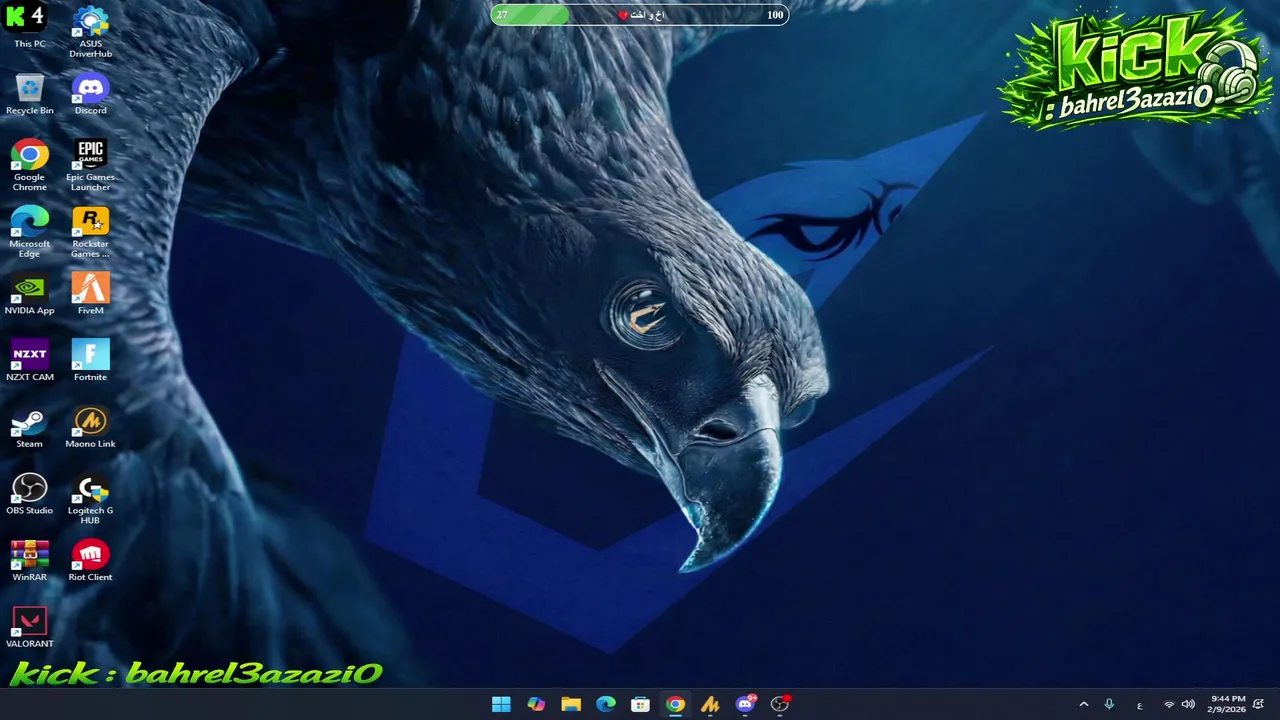The width and height of the screenshot is (1280, 720).
Task: Select the Fortnite desktop shortcut
Action: (x=90, y=361)
